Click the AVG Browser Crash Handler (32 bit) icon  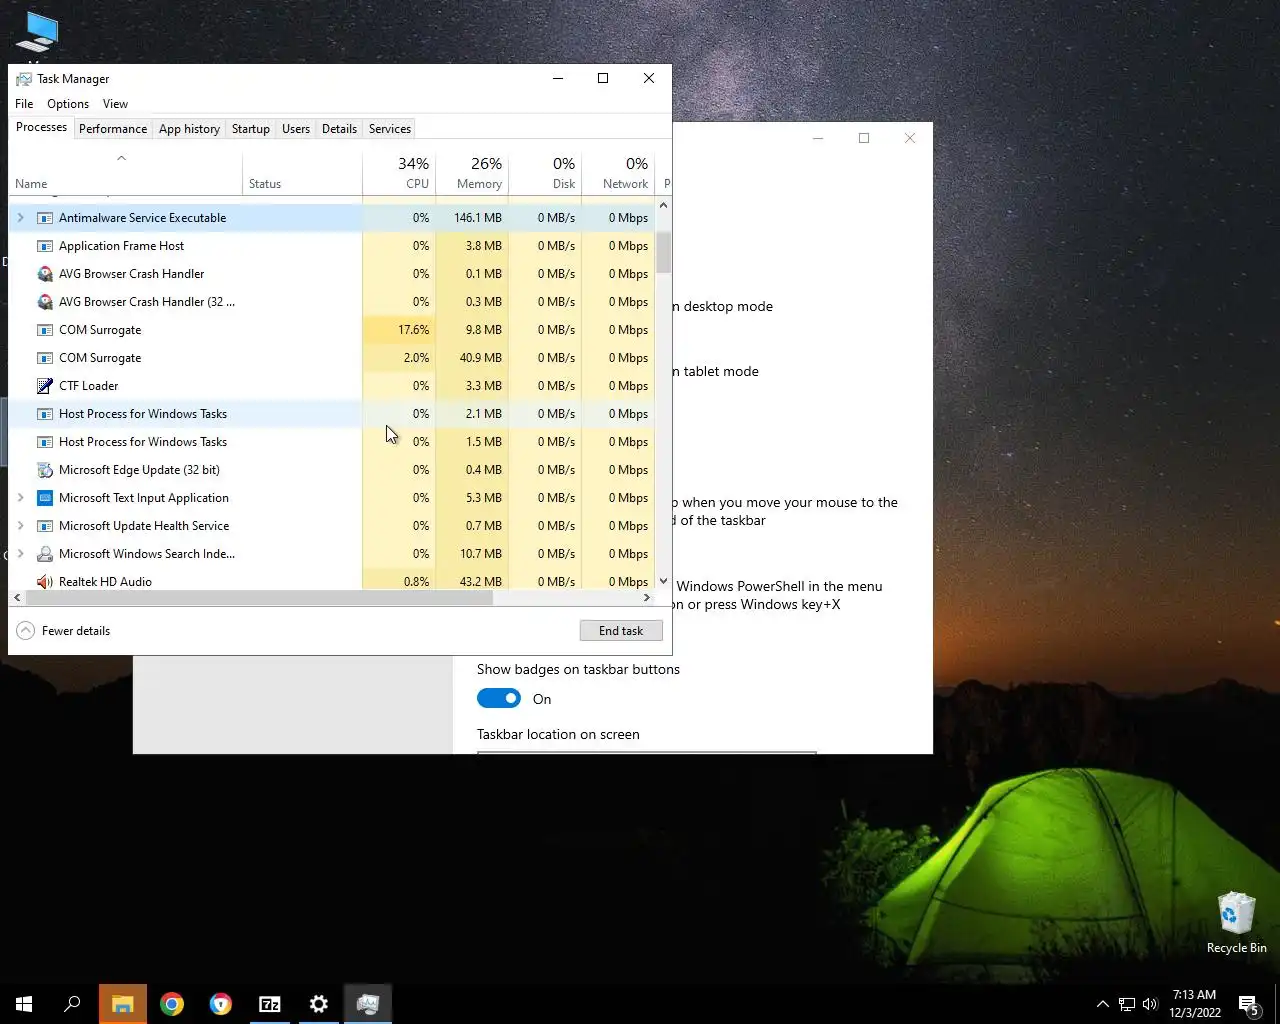click(45, 302)
